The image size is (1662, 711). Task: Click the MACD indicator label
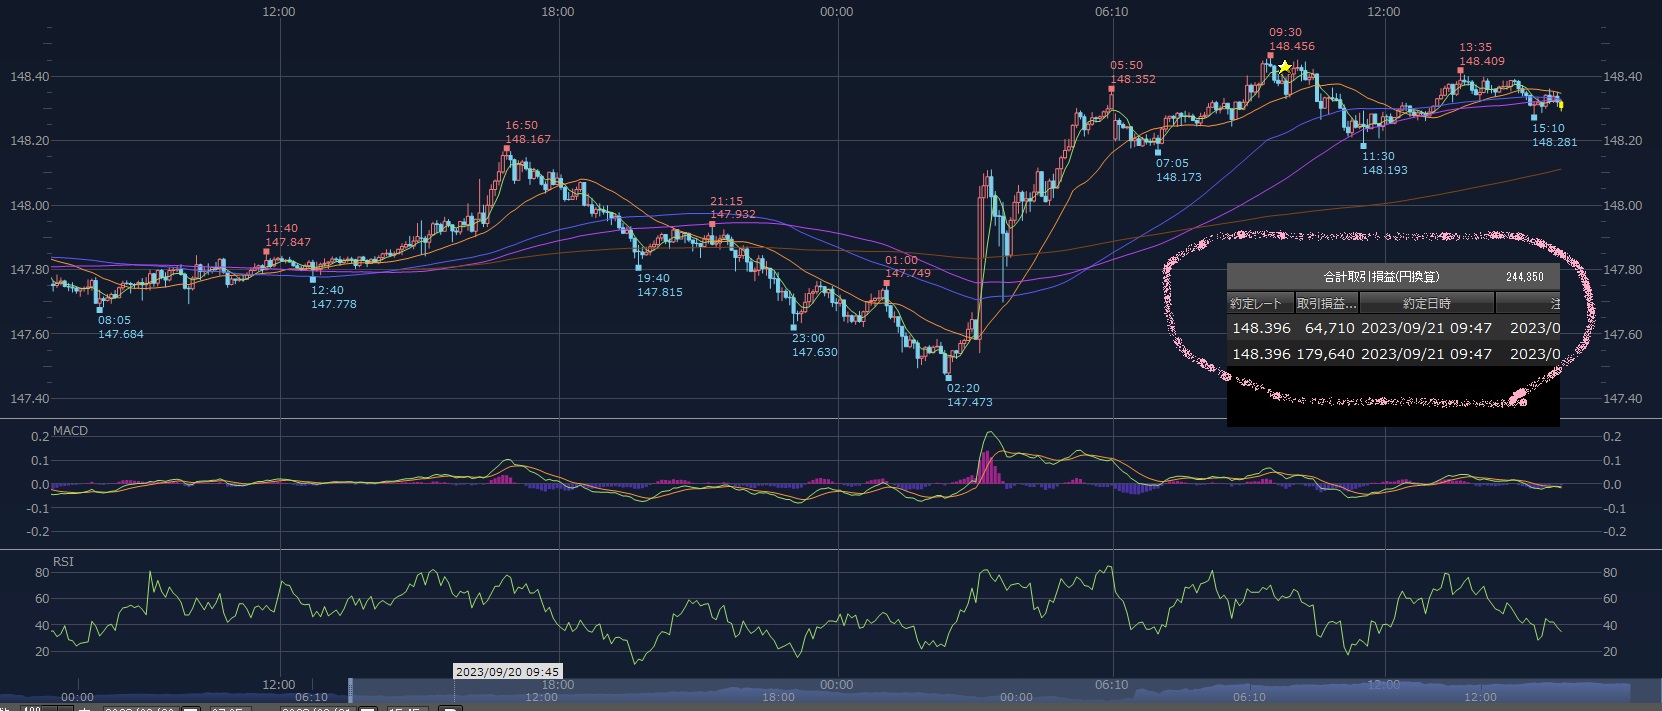pyautogui.click(x=70, y=431)
